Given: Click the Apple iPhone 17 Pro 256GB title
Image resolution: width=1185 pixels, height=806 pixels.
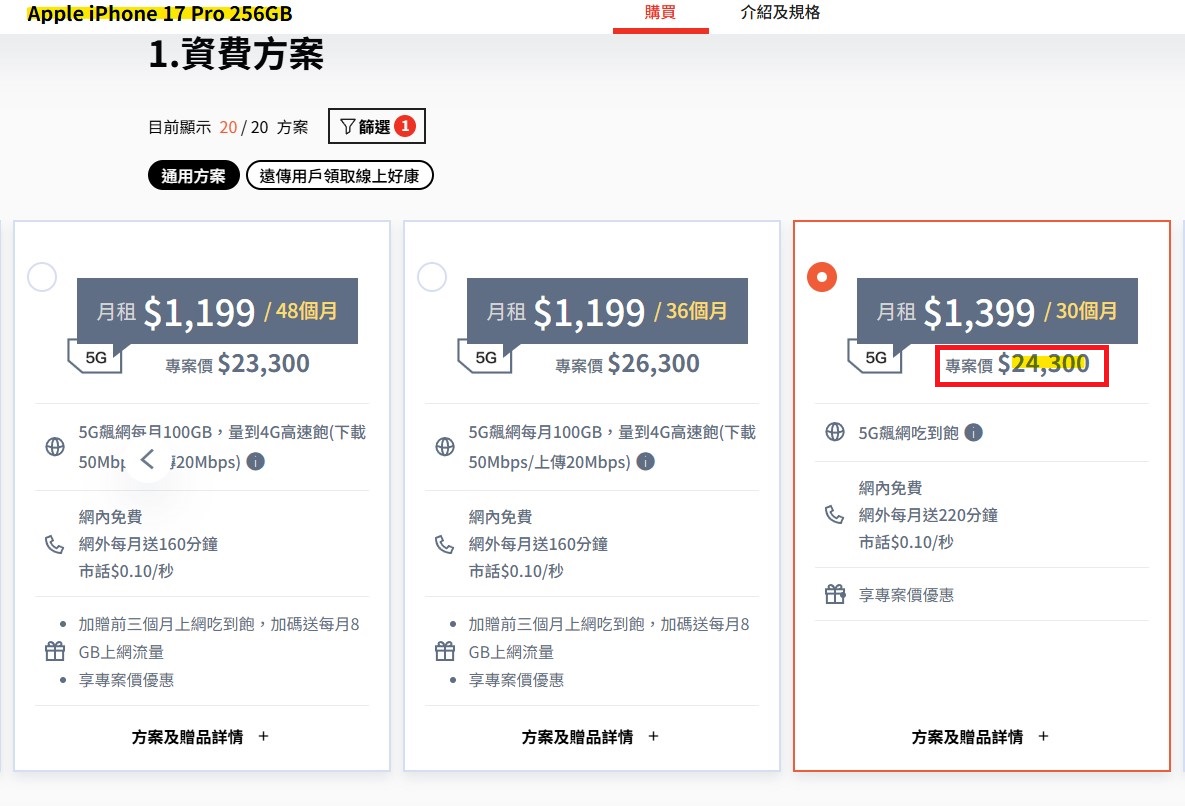Looking at the screenshot, I should pos(159,14).
